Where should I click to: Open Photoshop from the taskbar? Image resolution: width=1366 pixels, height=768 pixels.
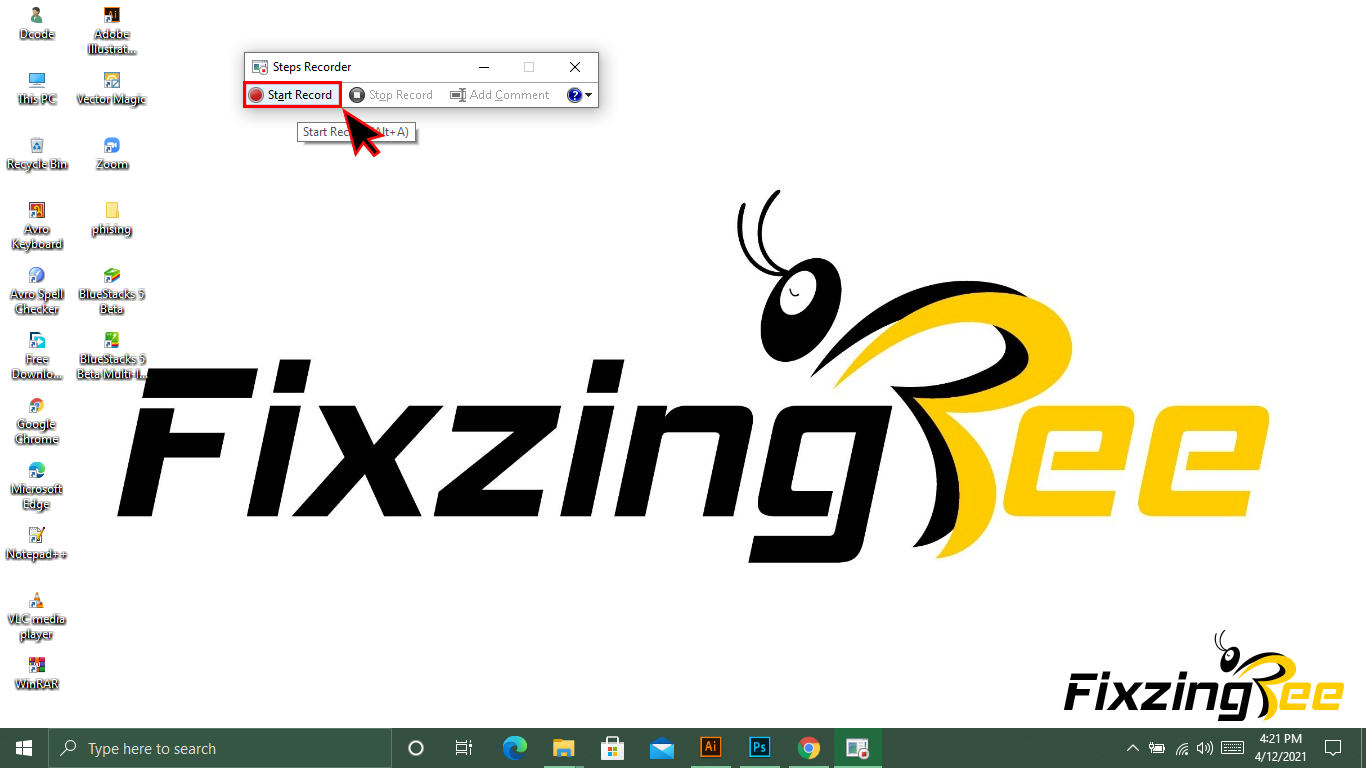point(760,748)
